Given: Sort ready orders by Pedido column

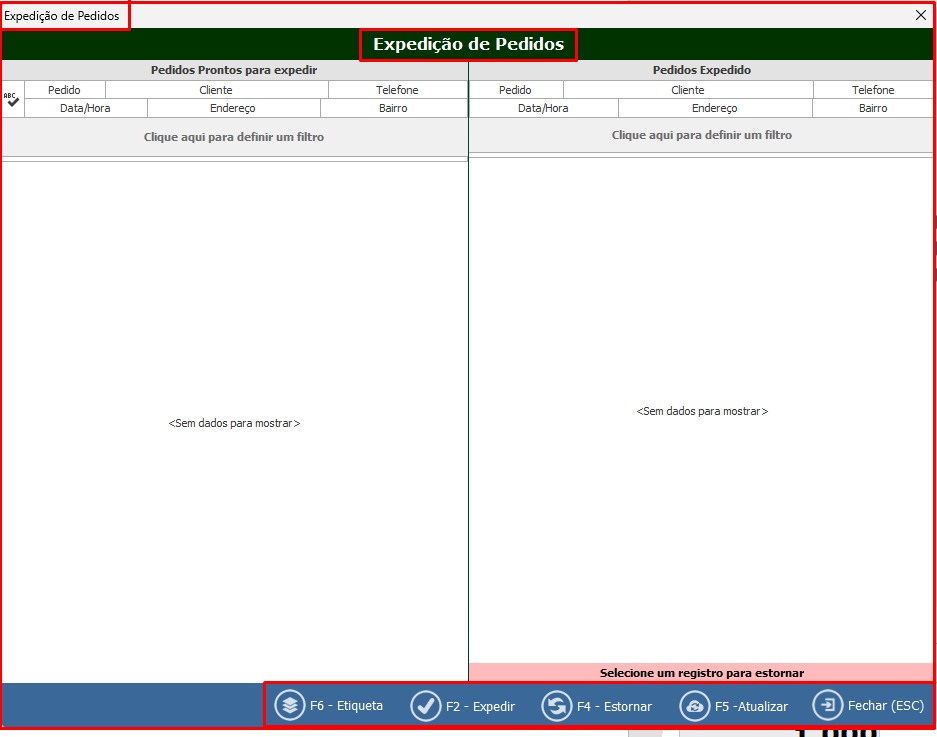Looking at the screenshot, I should (x=64, y=90).
